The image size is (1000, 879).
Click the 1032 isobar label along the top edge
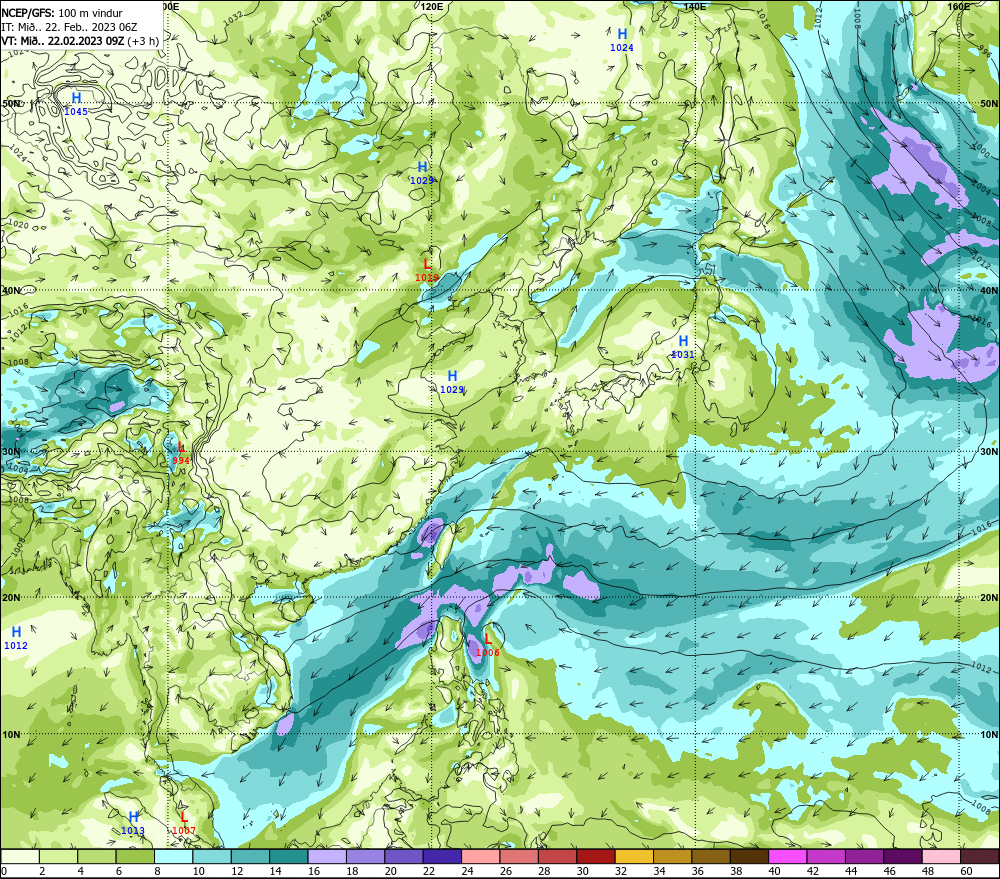(233, 17)
